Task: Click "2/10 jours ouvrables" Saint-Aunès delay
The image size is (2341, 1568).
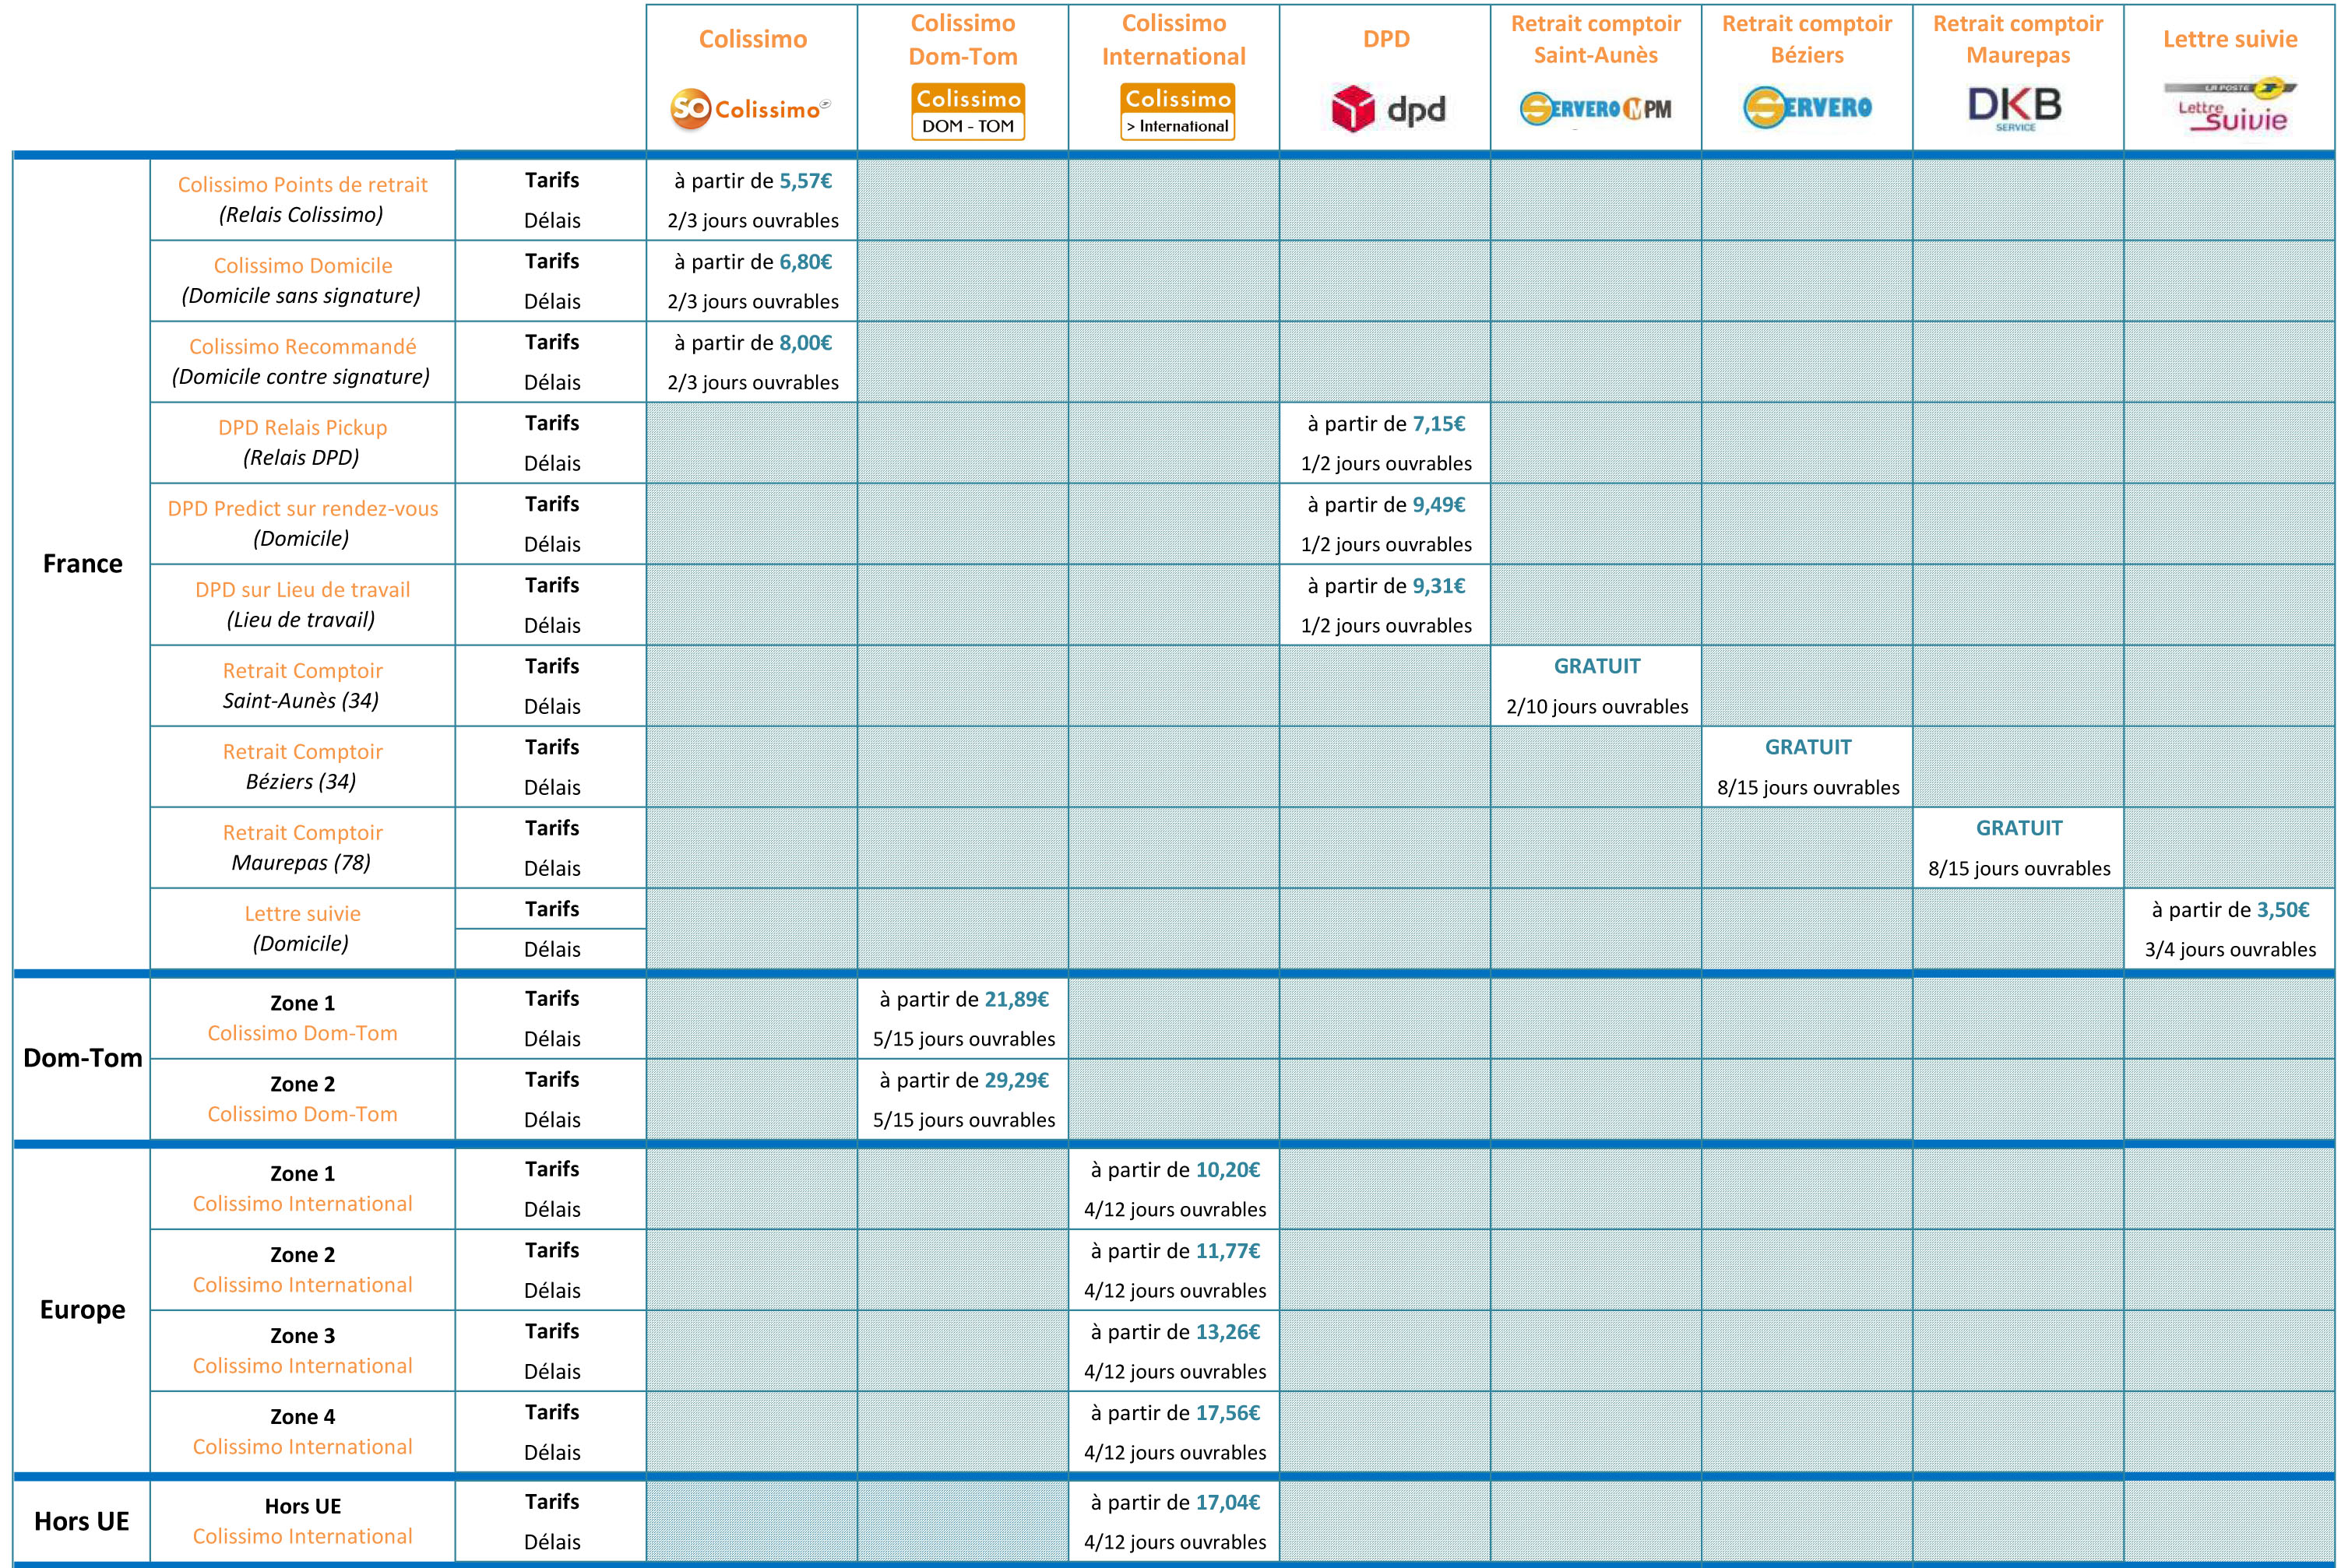Action: coord(1597,707)
